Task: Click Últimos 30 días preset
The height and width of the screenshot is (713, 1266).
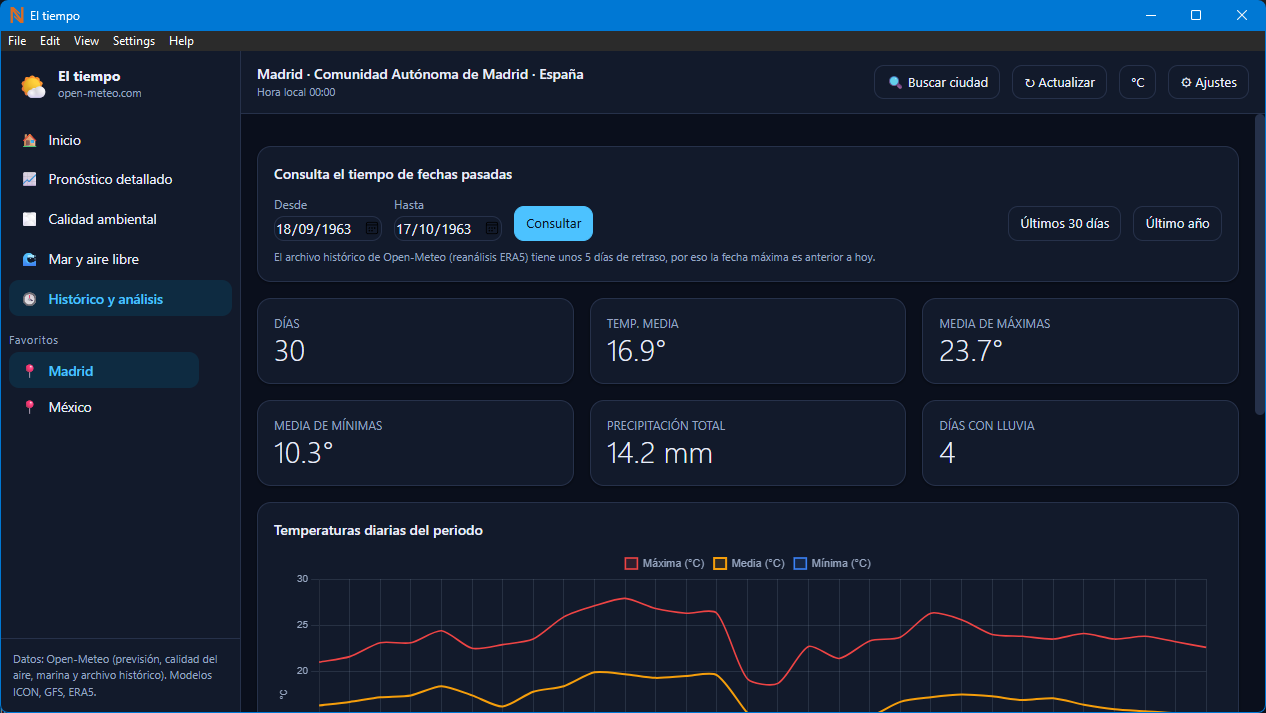Action: (1065, 224)
